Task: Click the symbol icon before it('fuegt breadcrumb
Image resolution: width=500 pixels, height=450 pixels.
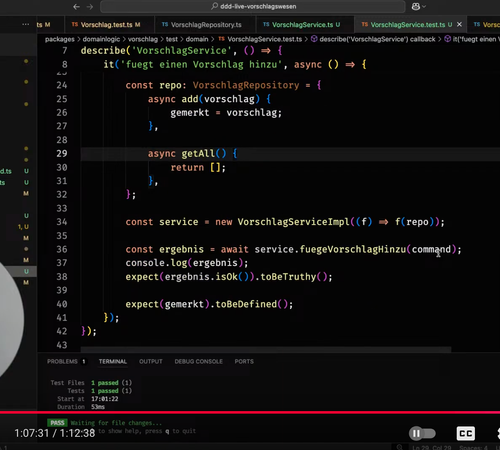Action: coord(448,39)
